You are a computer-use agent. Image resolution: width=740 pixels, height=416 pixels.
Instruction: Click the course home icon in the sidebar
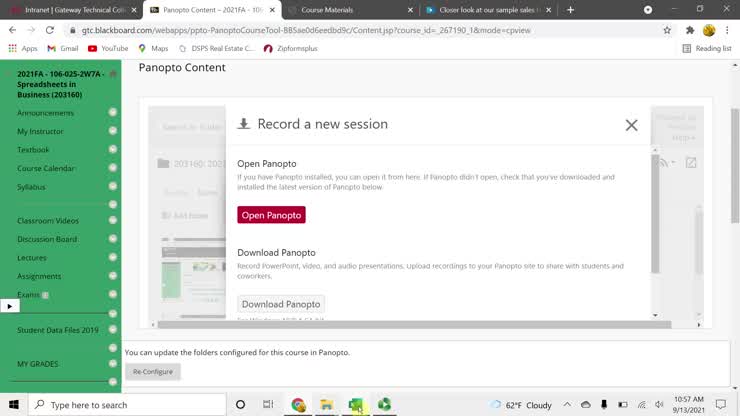click(x=113, y=74)
